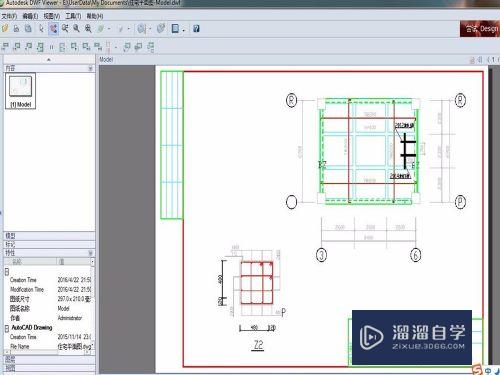Choose the Select arrow tool
The height and width of the screenshot is (375, 500).
(41, 29)
